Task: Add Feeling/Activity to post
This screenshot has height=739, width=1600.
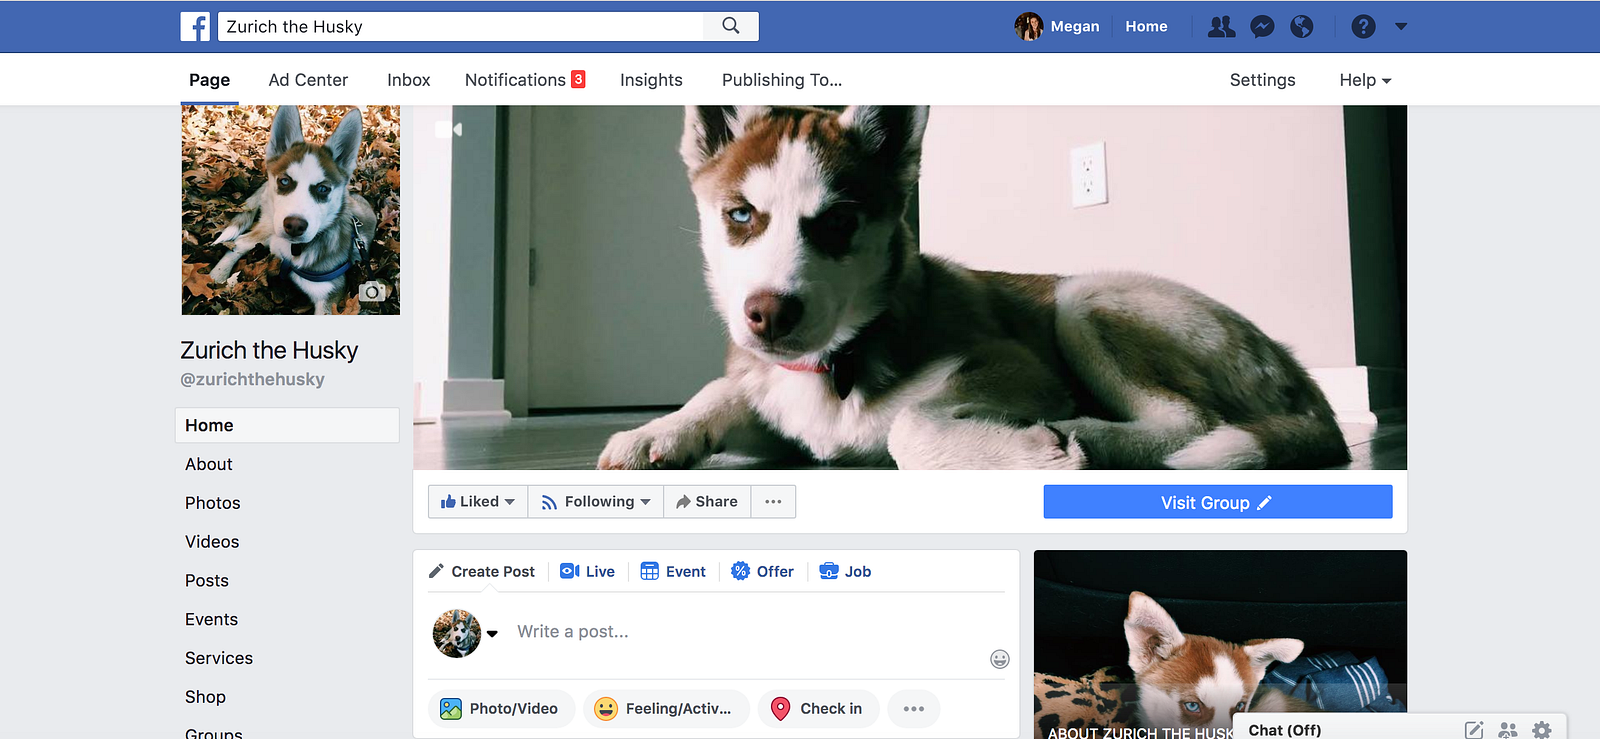Action: (x=666, y=709)
